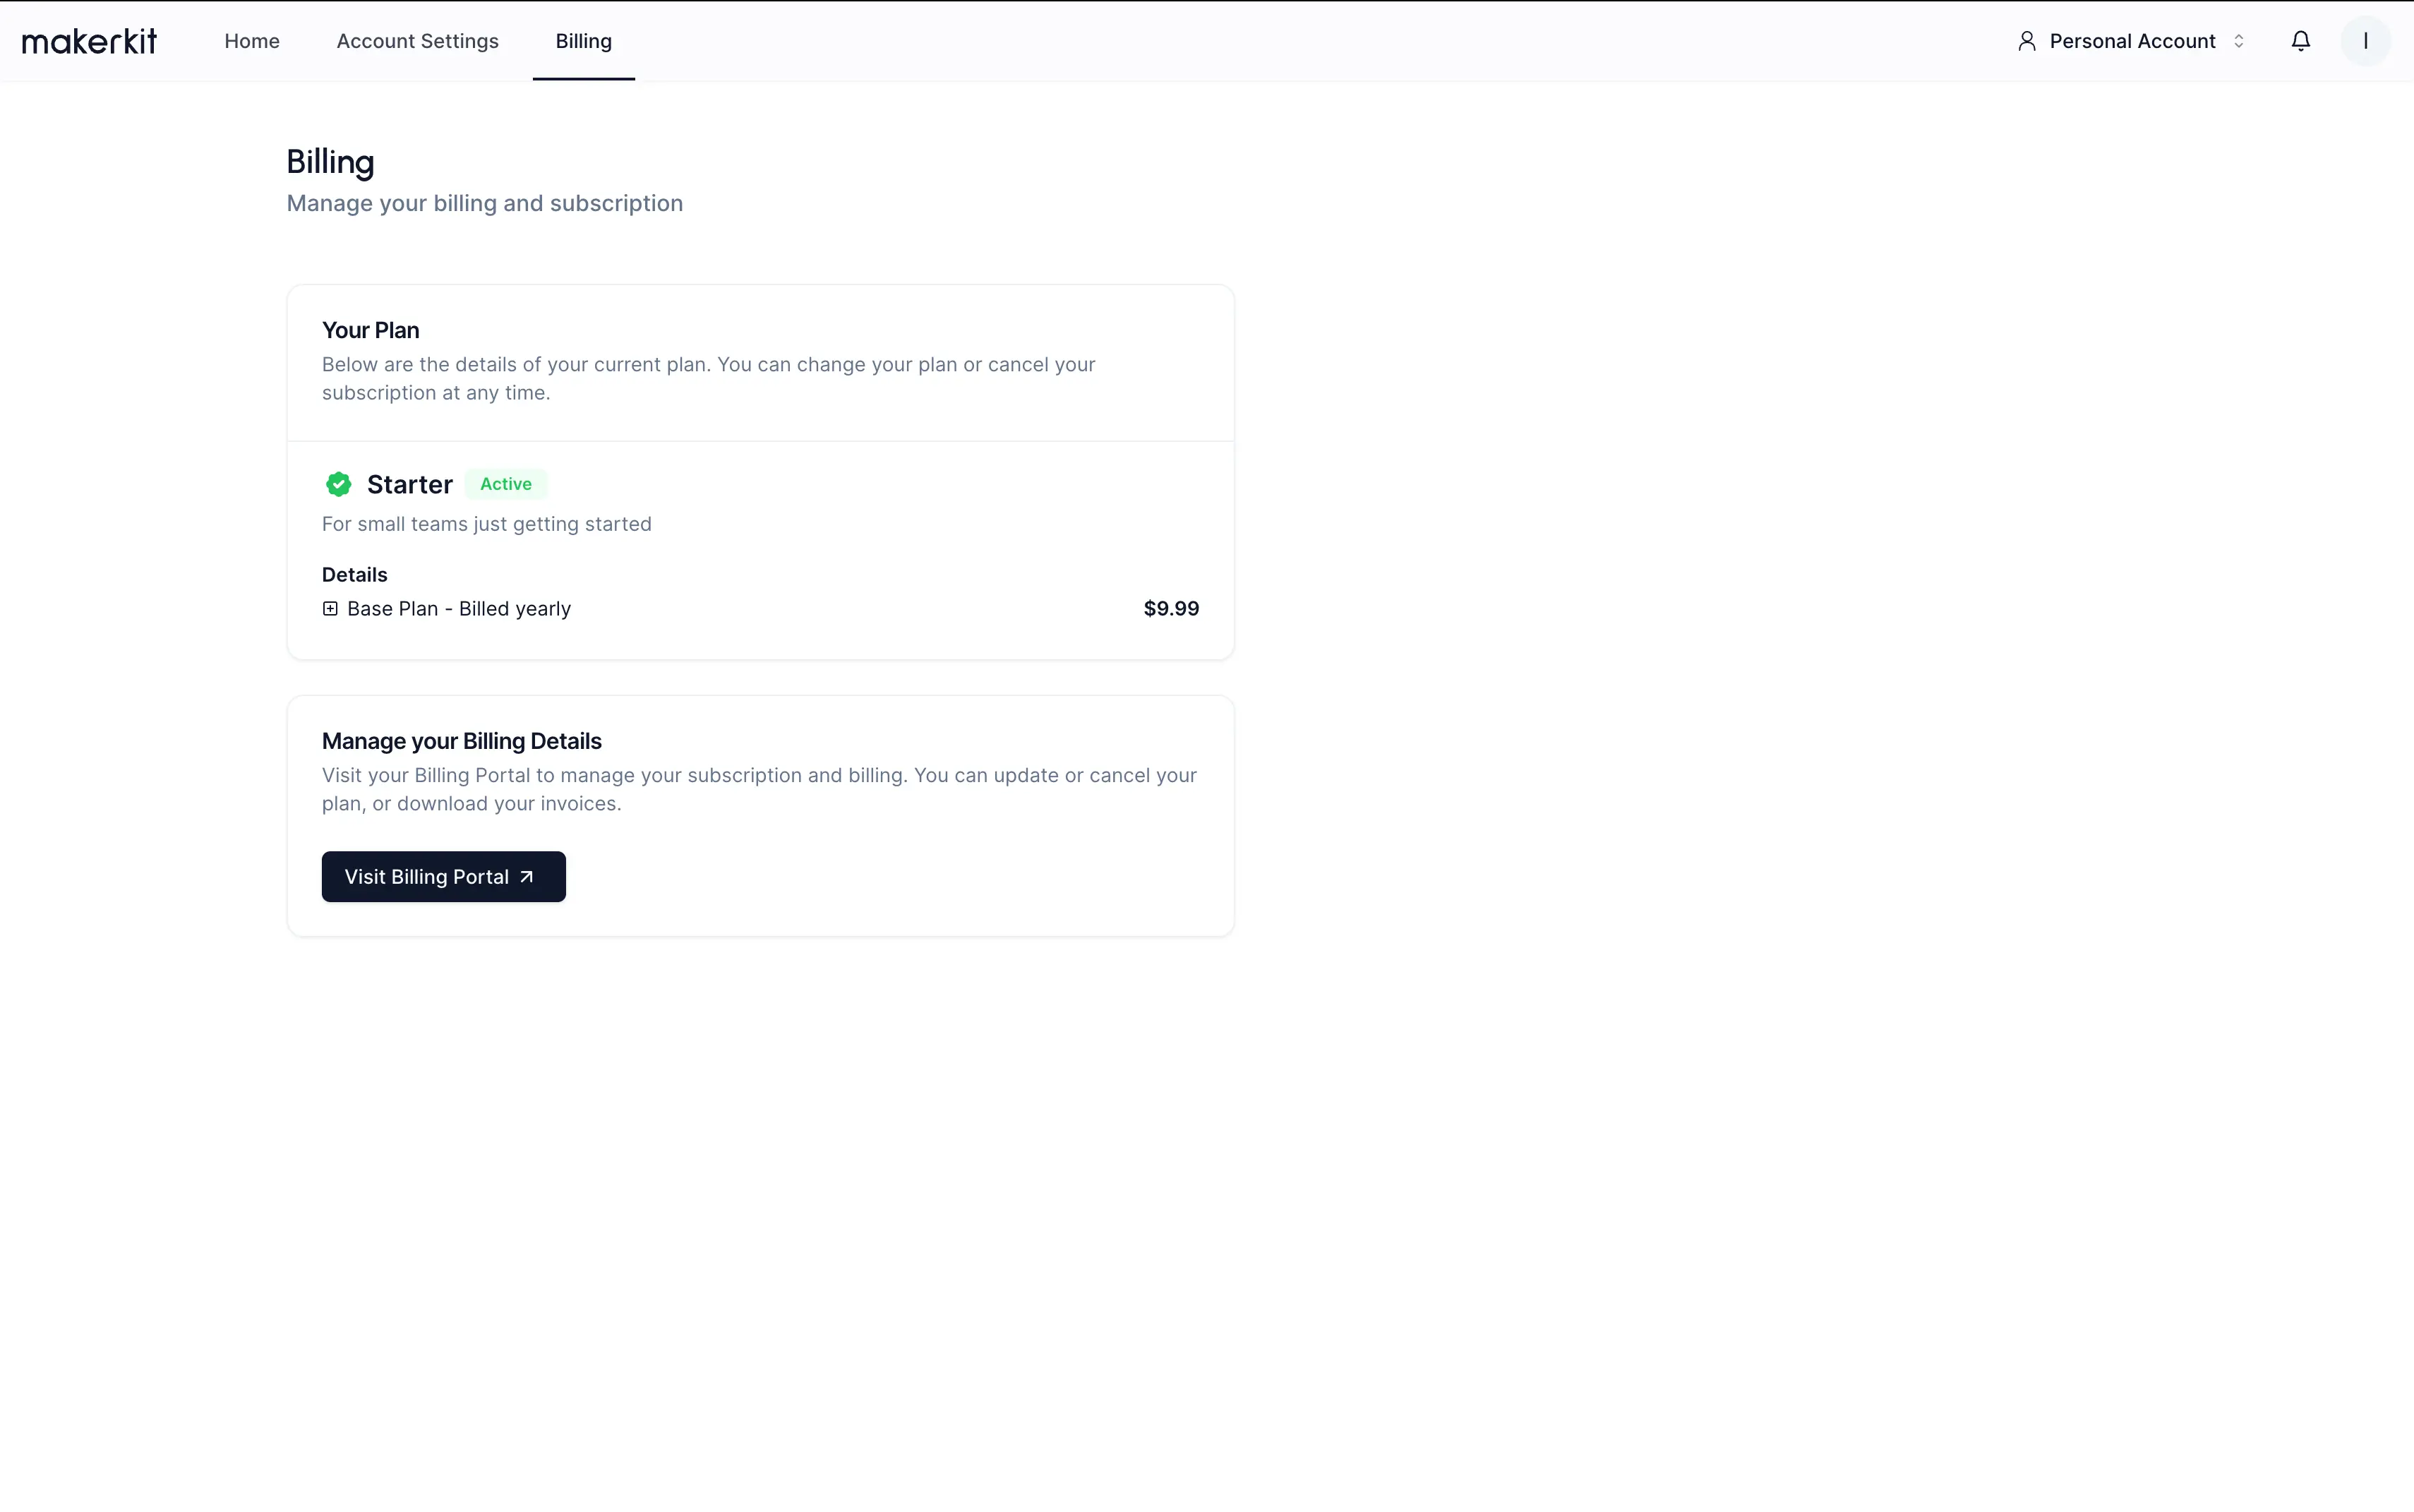The width and height of the screenshot is (2414, 1512).
Task: Click the Manage your Billing Details heading
Action: pyautogui.click(x=461, y=741)
